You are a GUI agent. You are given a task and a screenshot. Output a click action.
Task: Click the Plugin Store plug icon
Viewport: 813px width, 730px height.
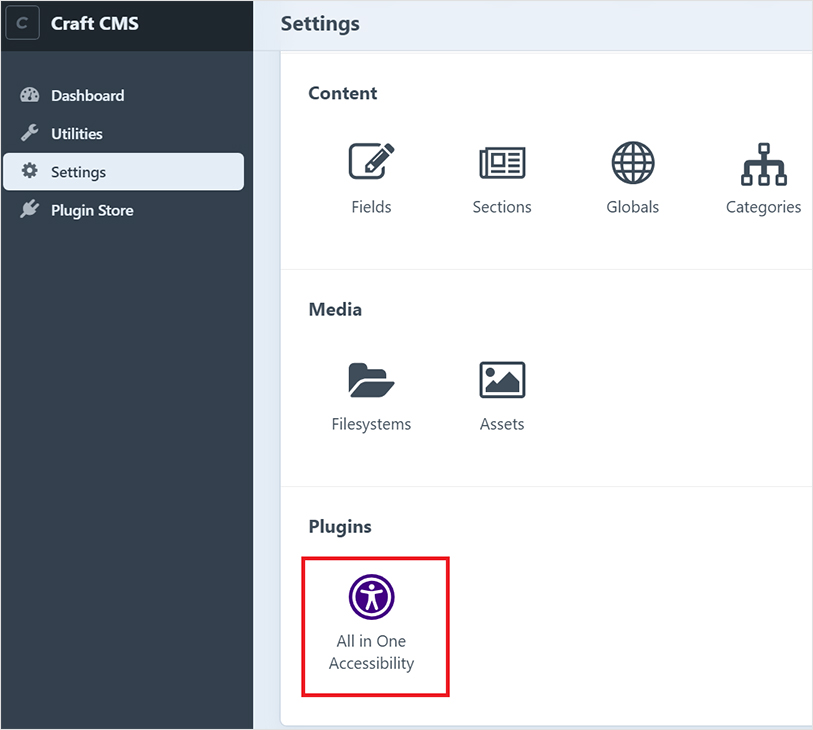coord(30,209)
